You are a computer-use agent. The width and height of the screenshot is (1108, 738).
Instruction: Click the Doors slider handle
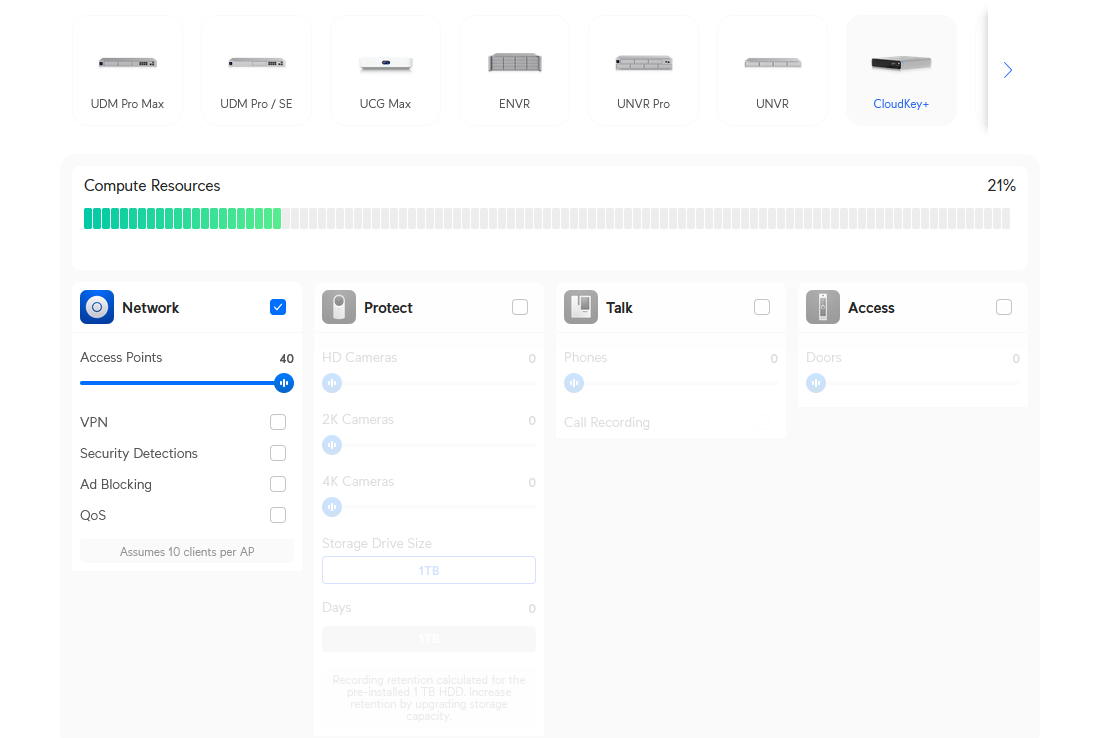click(x=816, y=383)
